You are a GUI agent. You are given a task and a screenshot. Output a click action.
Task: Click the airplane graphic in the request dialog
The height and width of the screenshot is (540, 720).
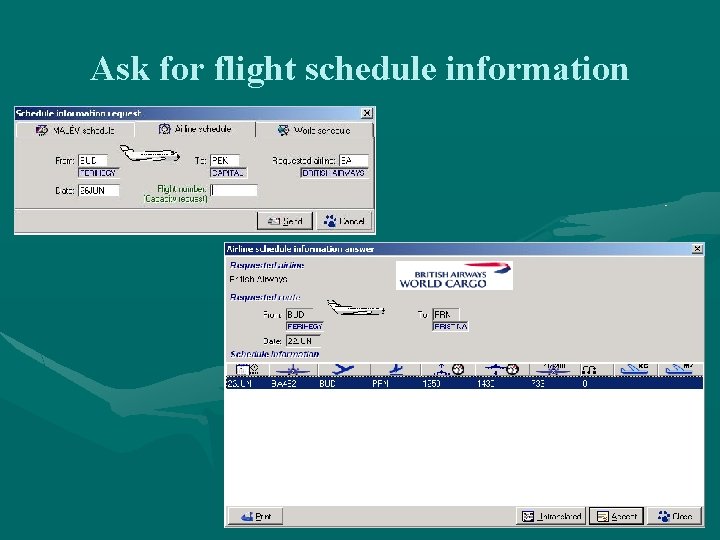click(150, 153)
